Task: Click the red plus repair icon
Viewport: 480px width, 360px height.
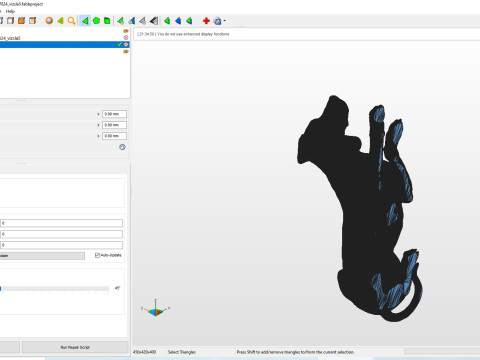Action: (x=206, y=21)
